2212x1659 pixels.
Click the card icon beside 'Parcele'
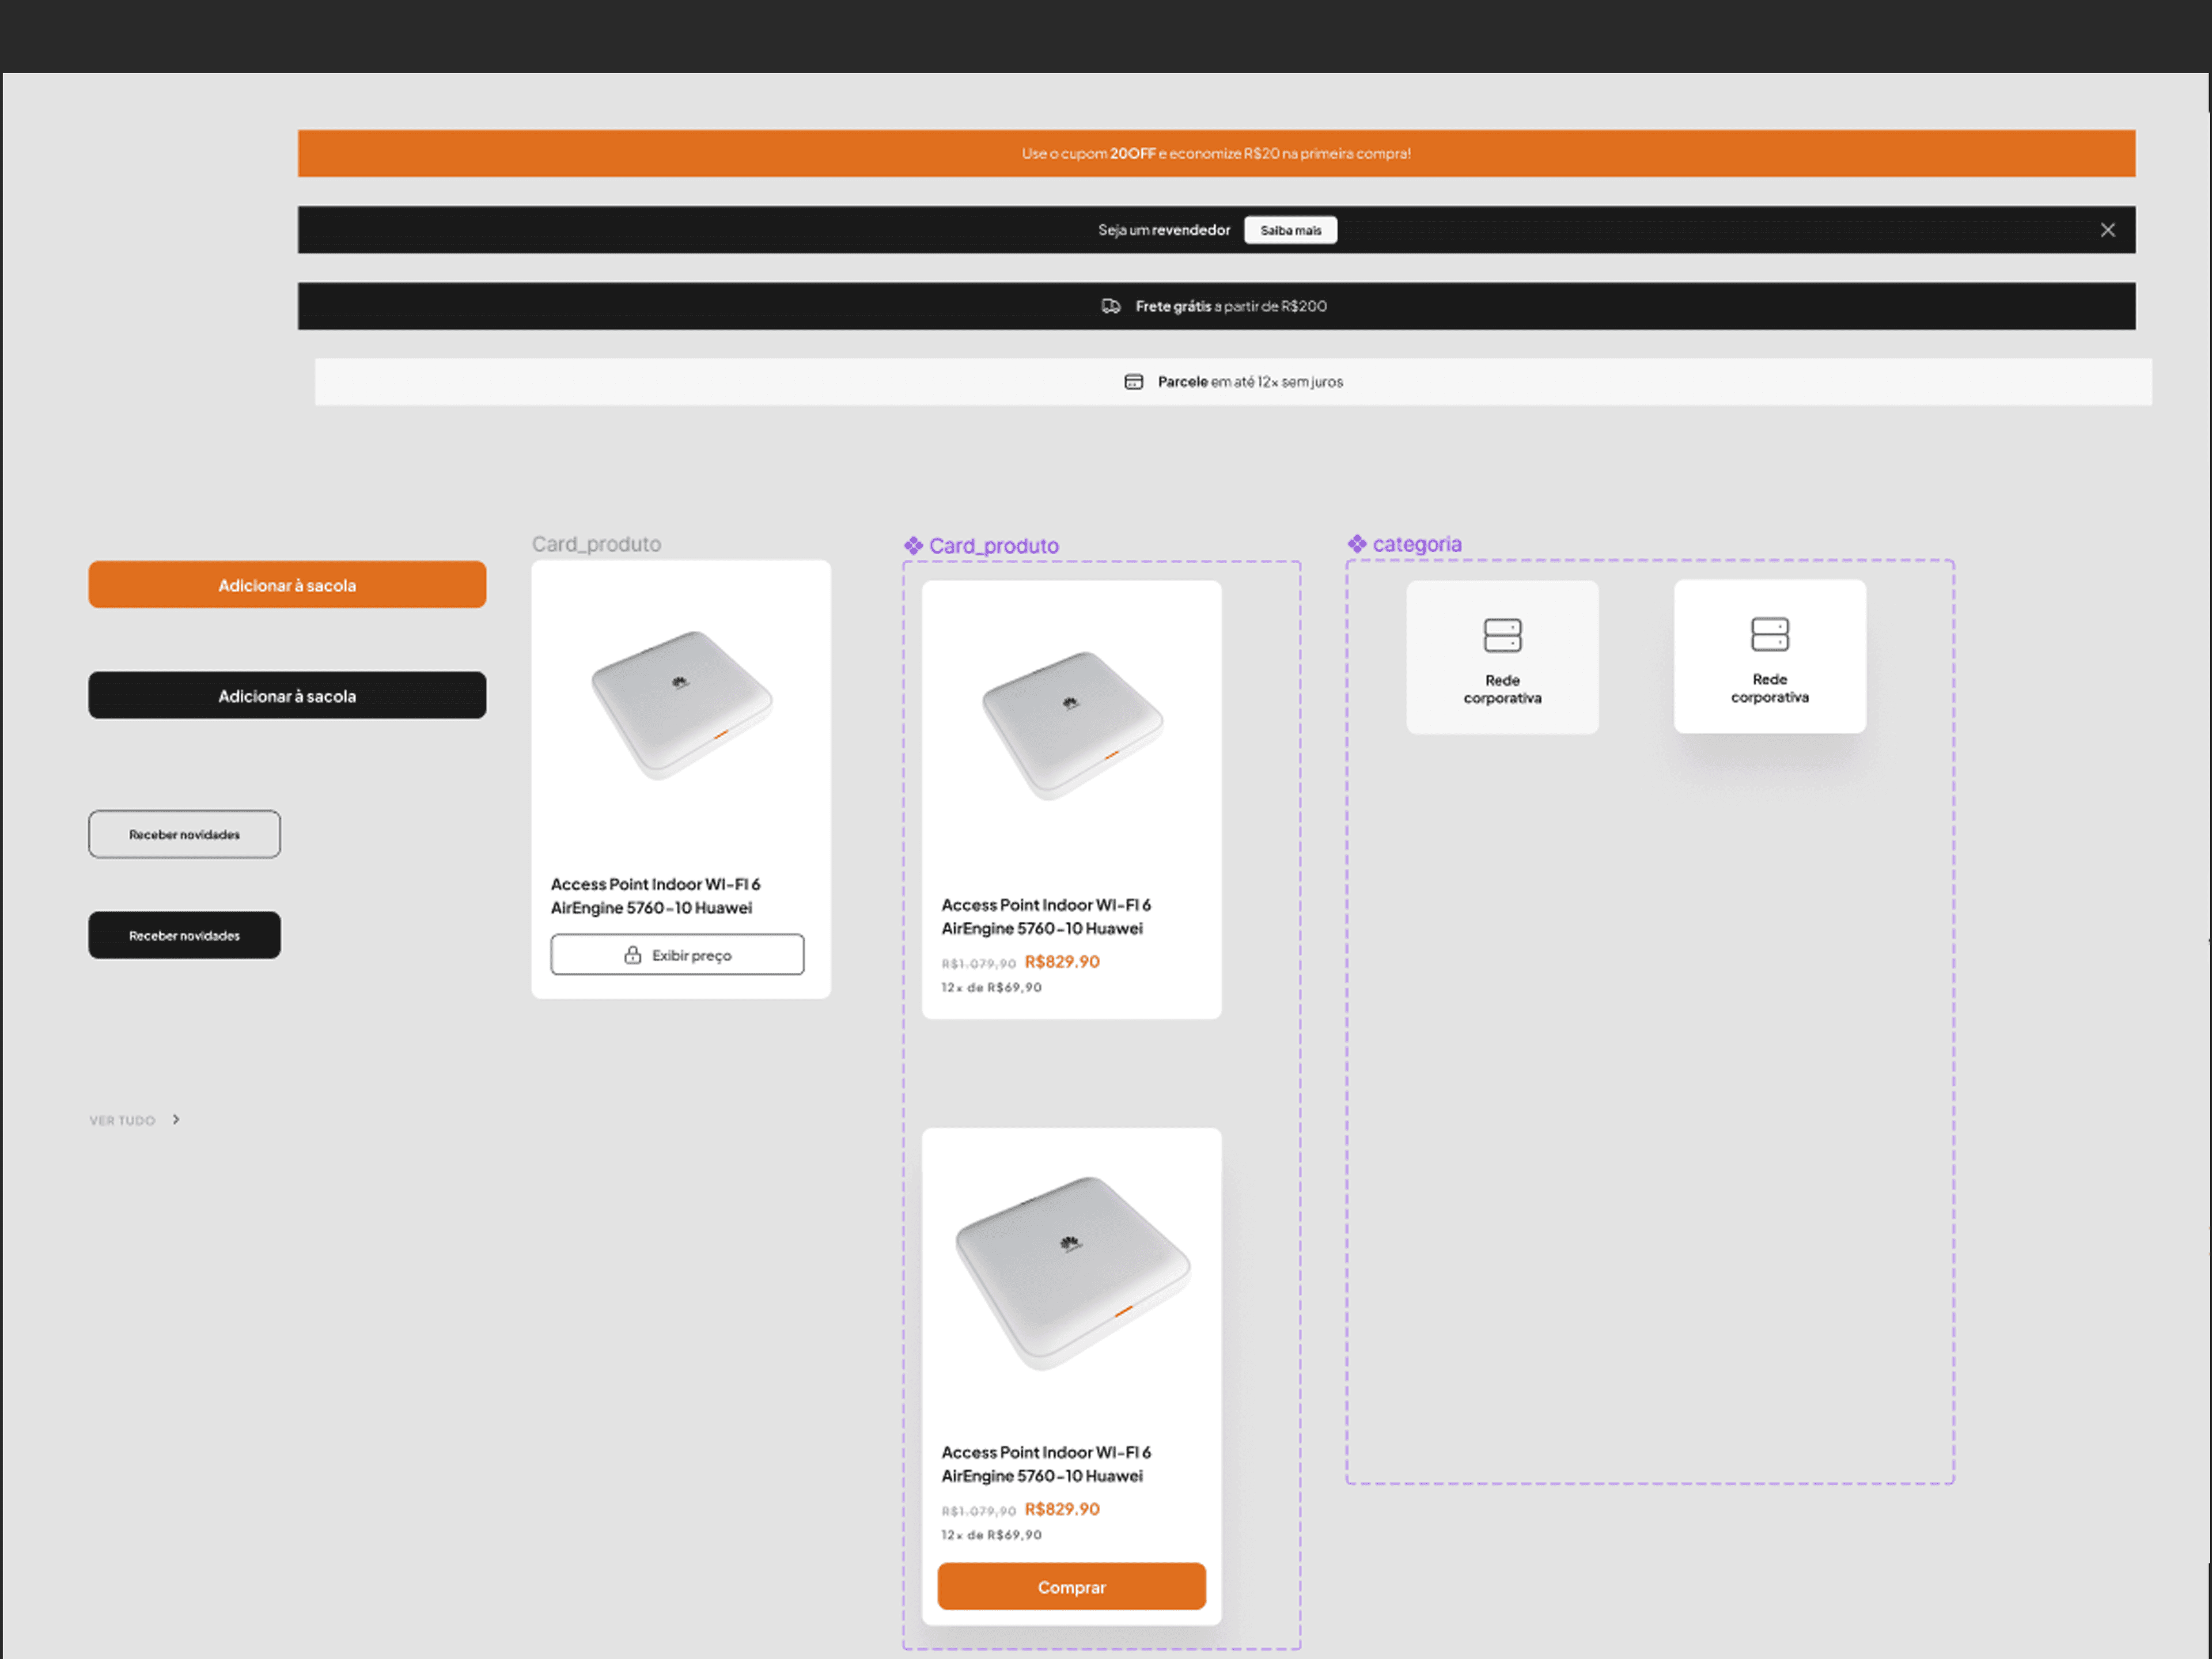(1133, 382)
